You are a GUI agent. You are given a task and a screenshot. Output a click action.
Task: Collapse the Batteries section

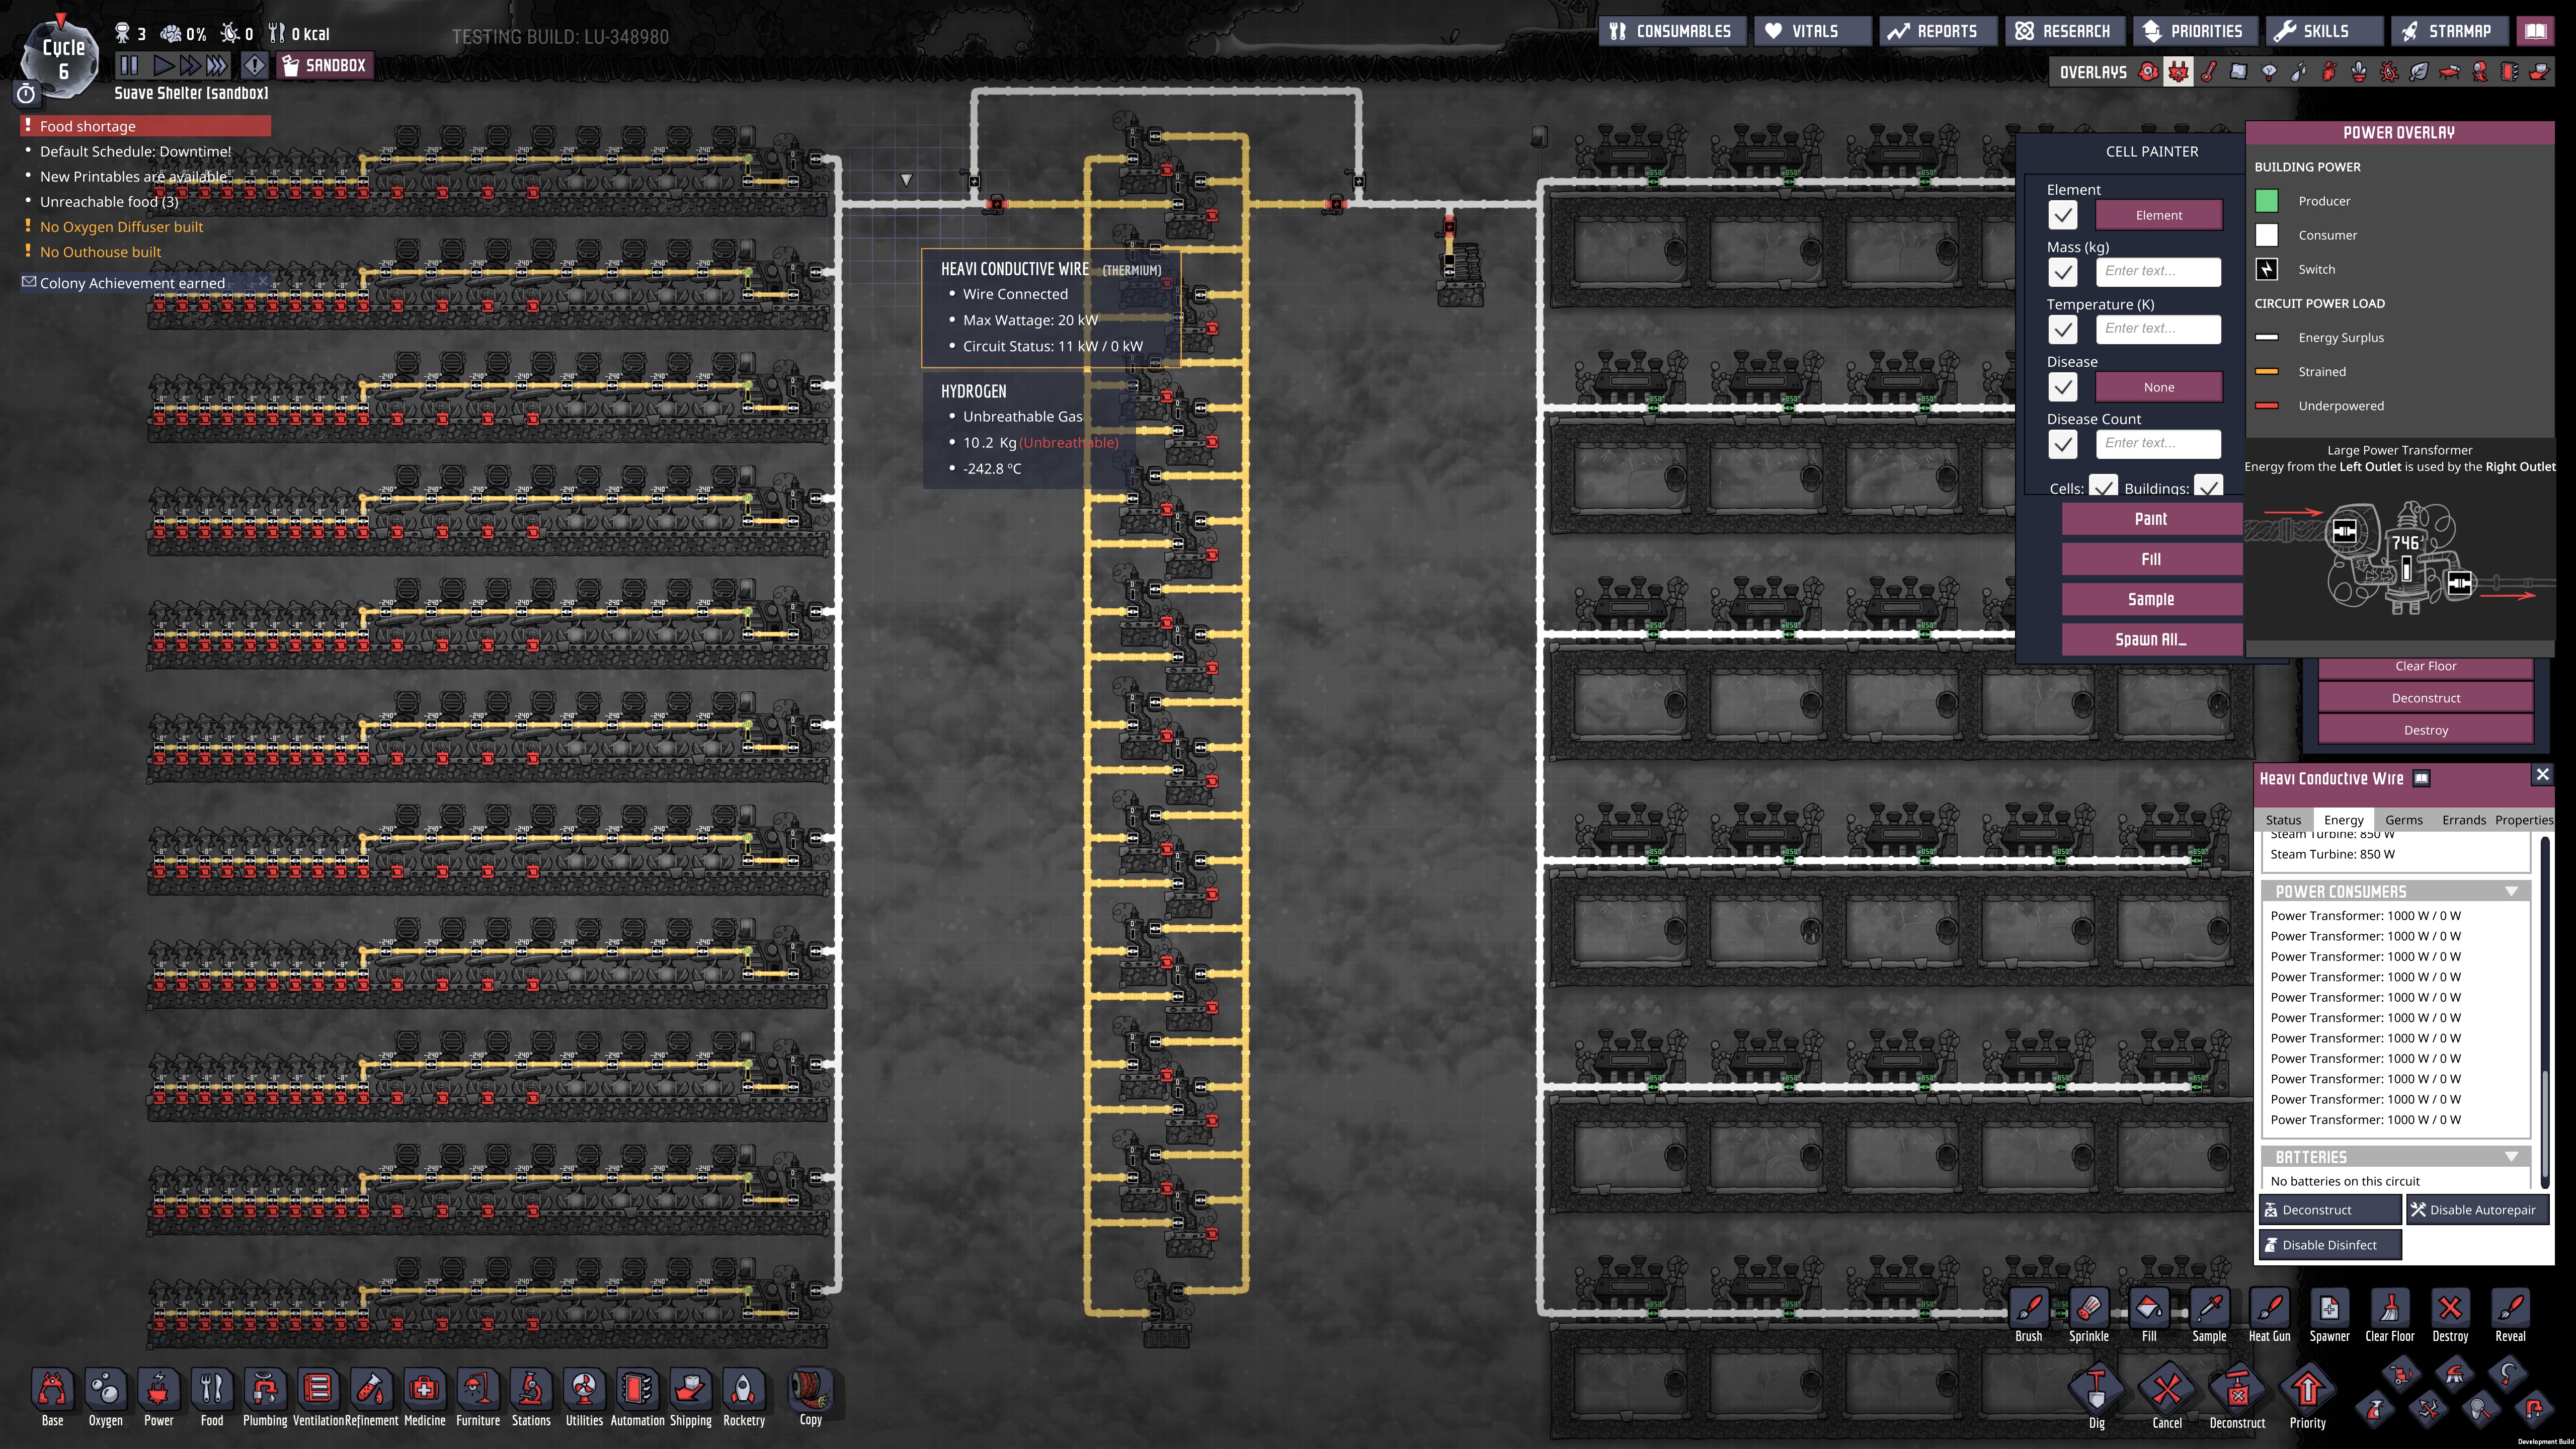tap(2511, 1157)
